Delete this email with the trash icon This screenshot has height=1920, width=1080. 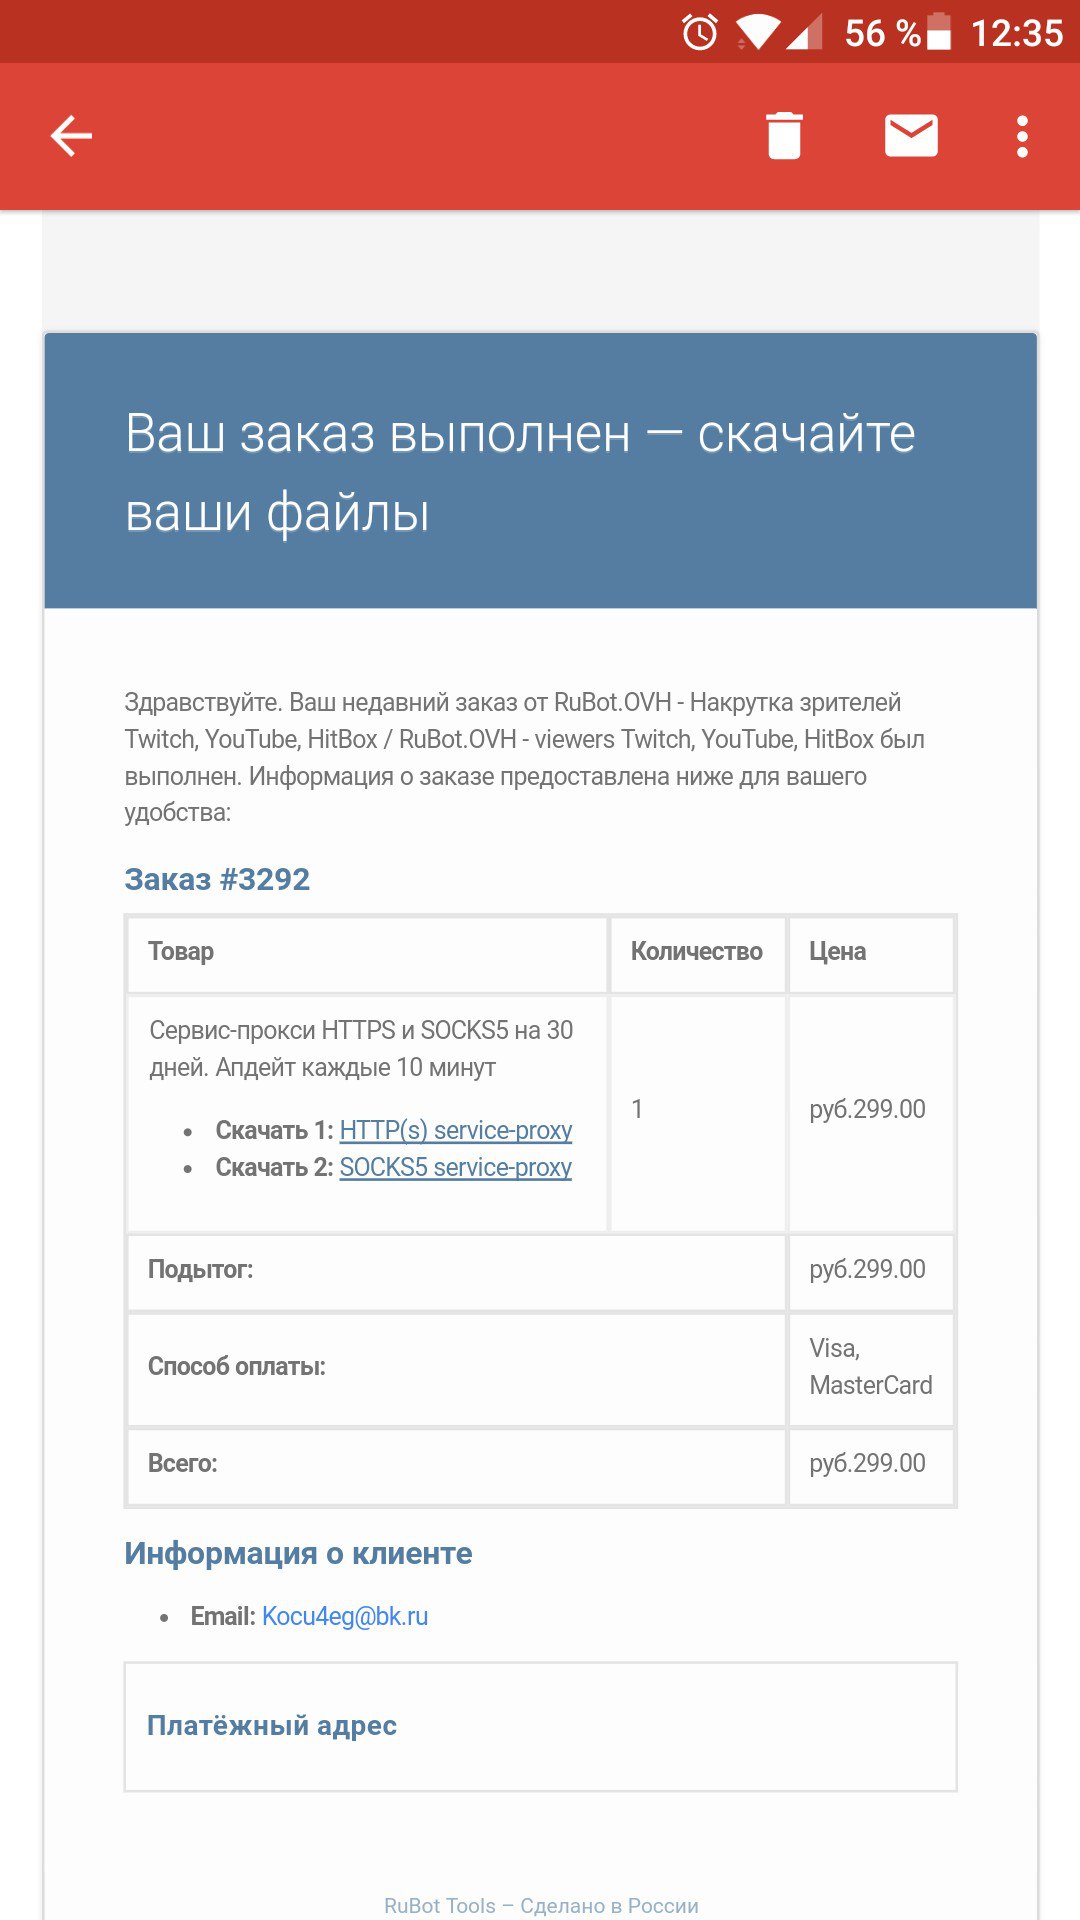pyautogui.click(x=784, y=136)
